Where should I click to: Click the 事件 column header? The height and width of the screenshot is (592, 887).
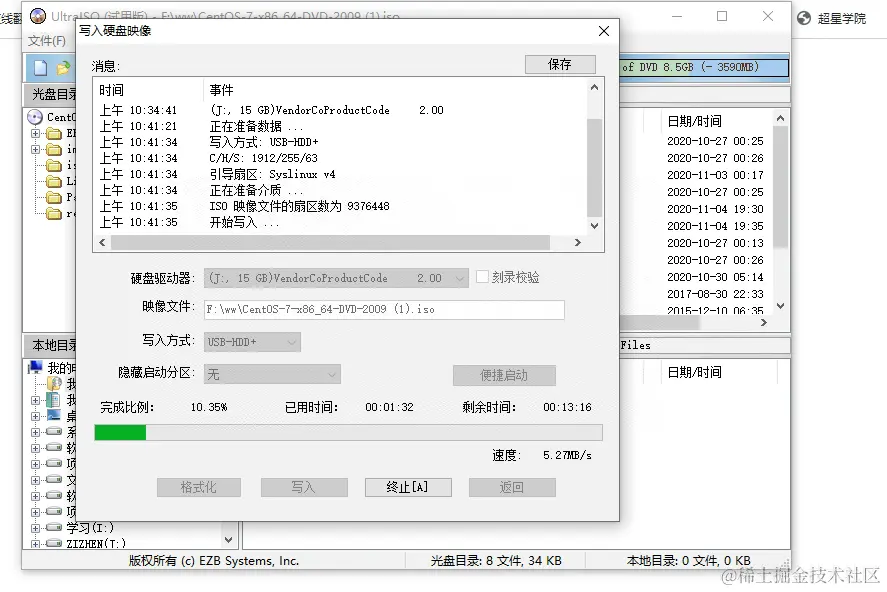pos(221,90)
